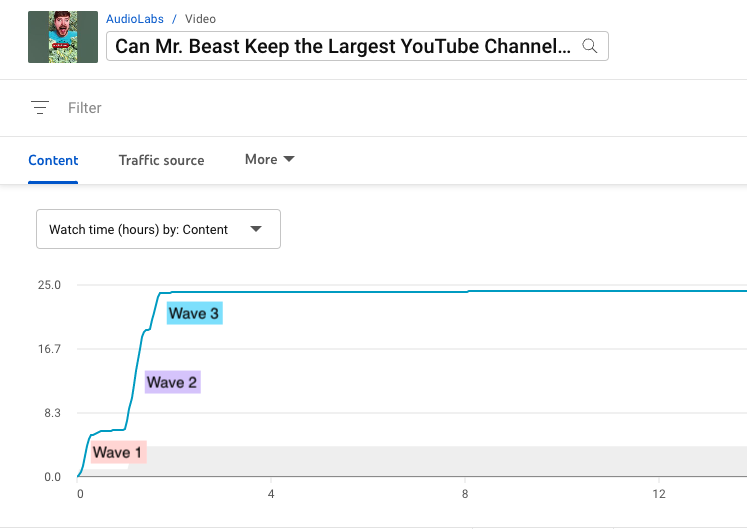
Task: Click the x-axis tick labeled 8
Action: click(x=465, y=494)
